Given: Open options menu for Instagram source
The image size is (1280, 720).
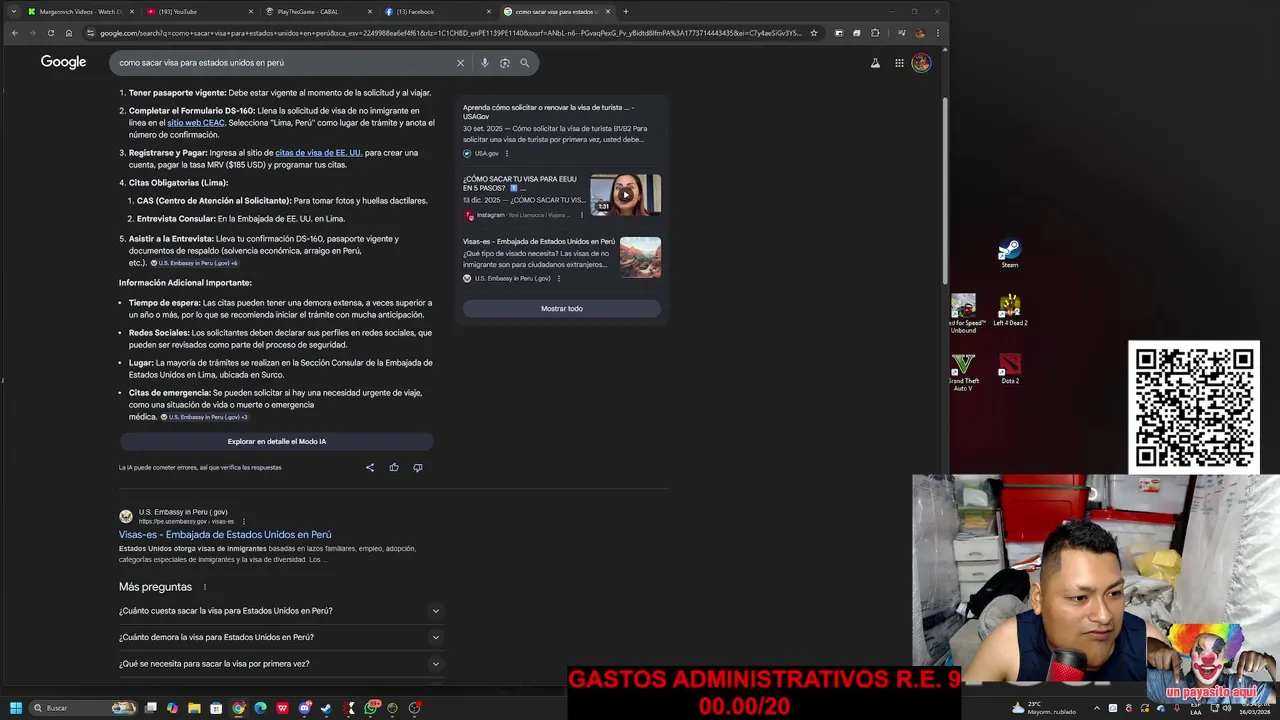Looking at the screenshot, I should coord(581,215).
